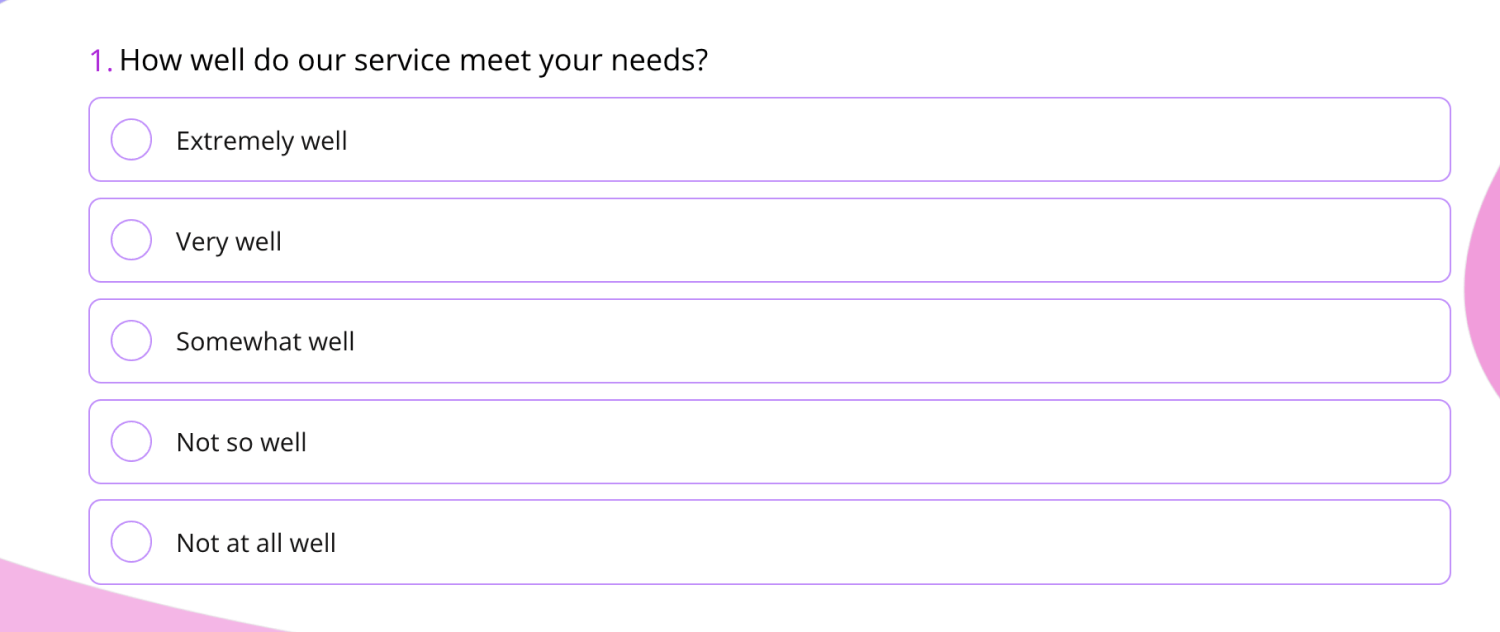1500x632 pixels.
Task: Select the "Extremely well" radio button
Action: coord(131,139)
